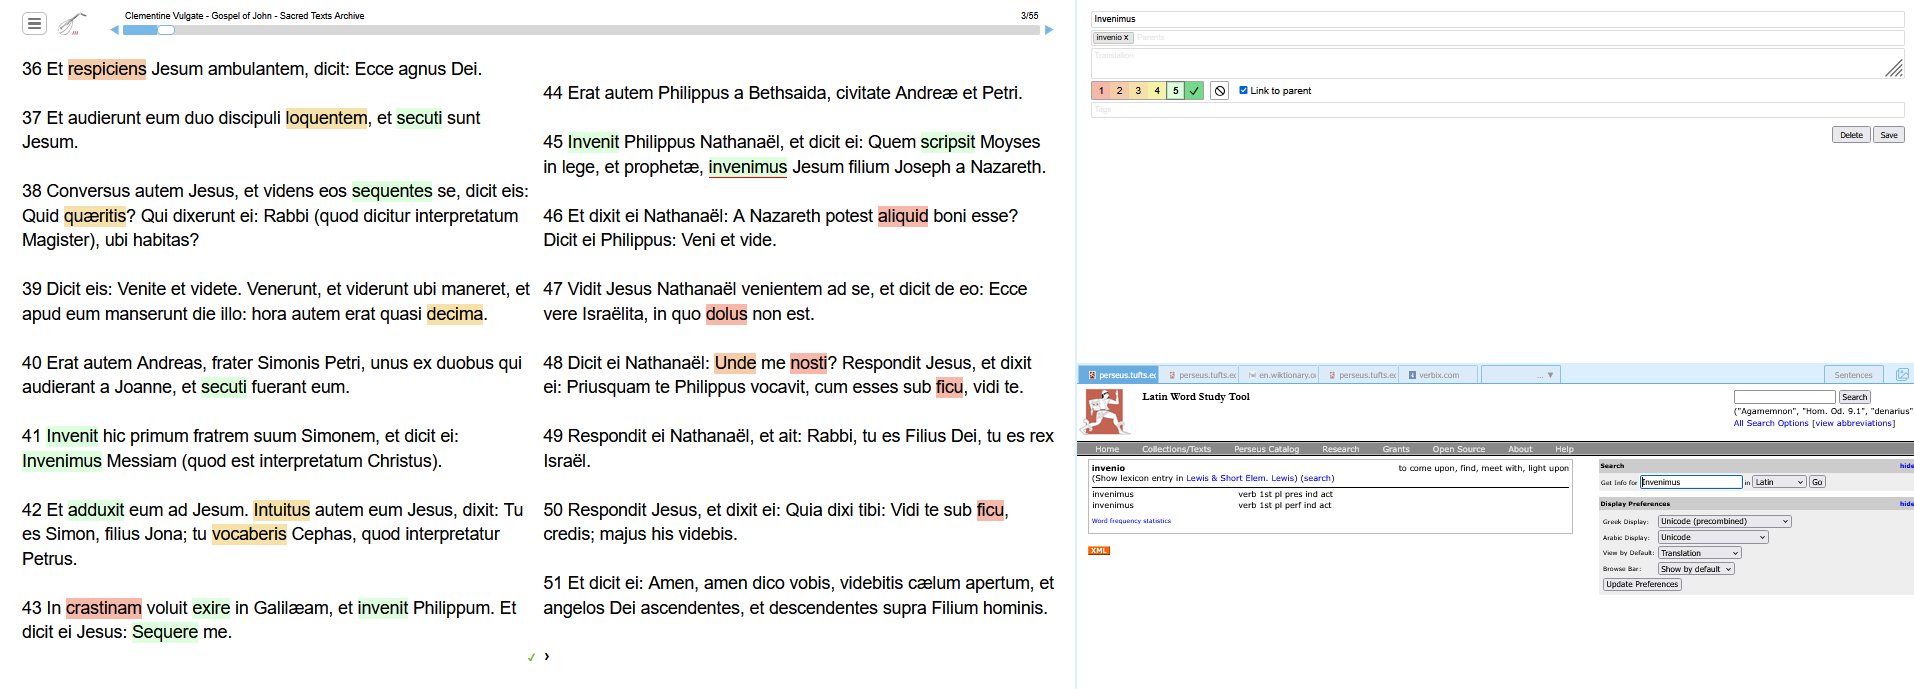Open the hamburger menu icon
The width and height of the screenshot is (1914, 689).
34,23
